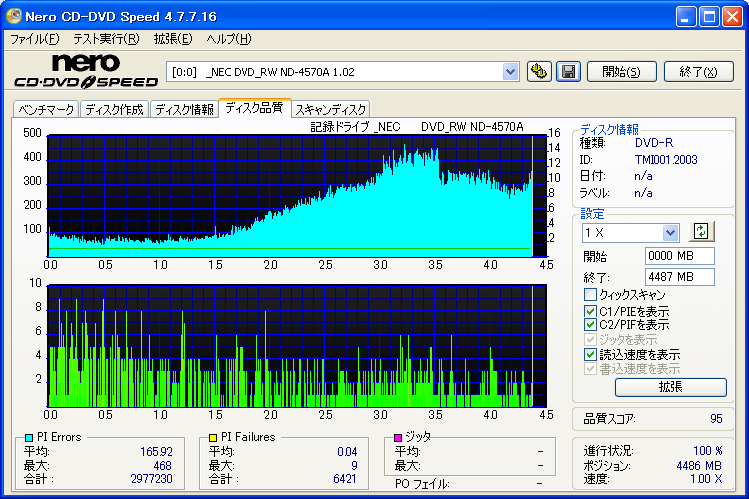Click the 開始 0000 MB input field
Viewport: 749px width, 499px height.
pos(679,256)
